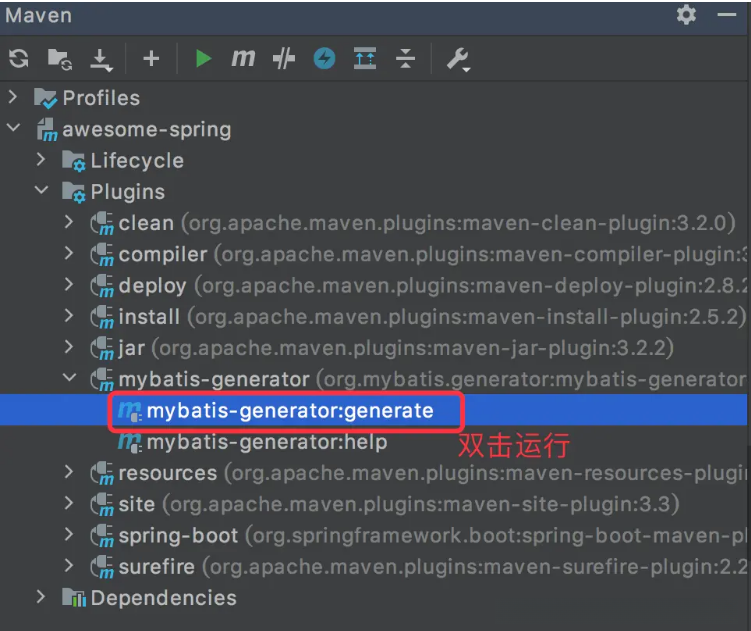Select the 'jar' plugin text
Viewport: 751px width, 631px height.
132,348
